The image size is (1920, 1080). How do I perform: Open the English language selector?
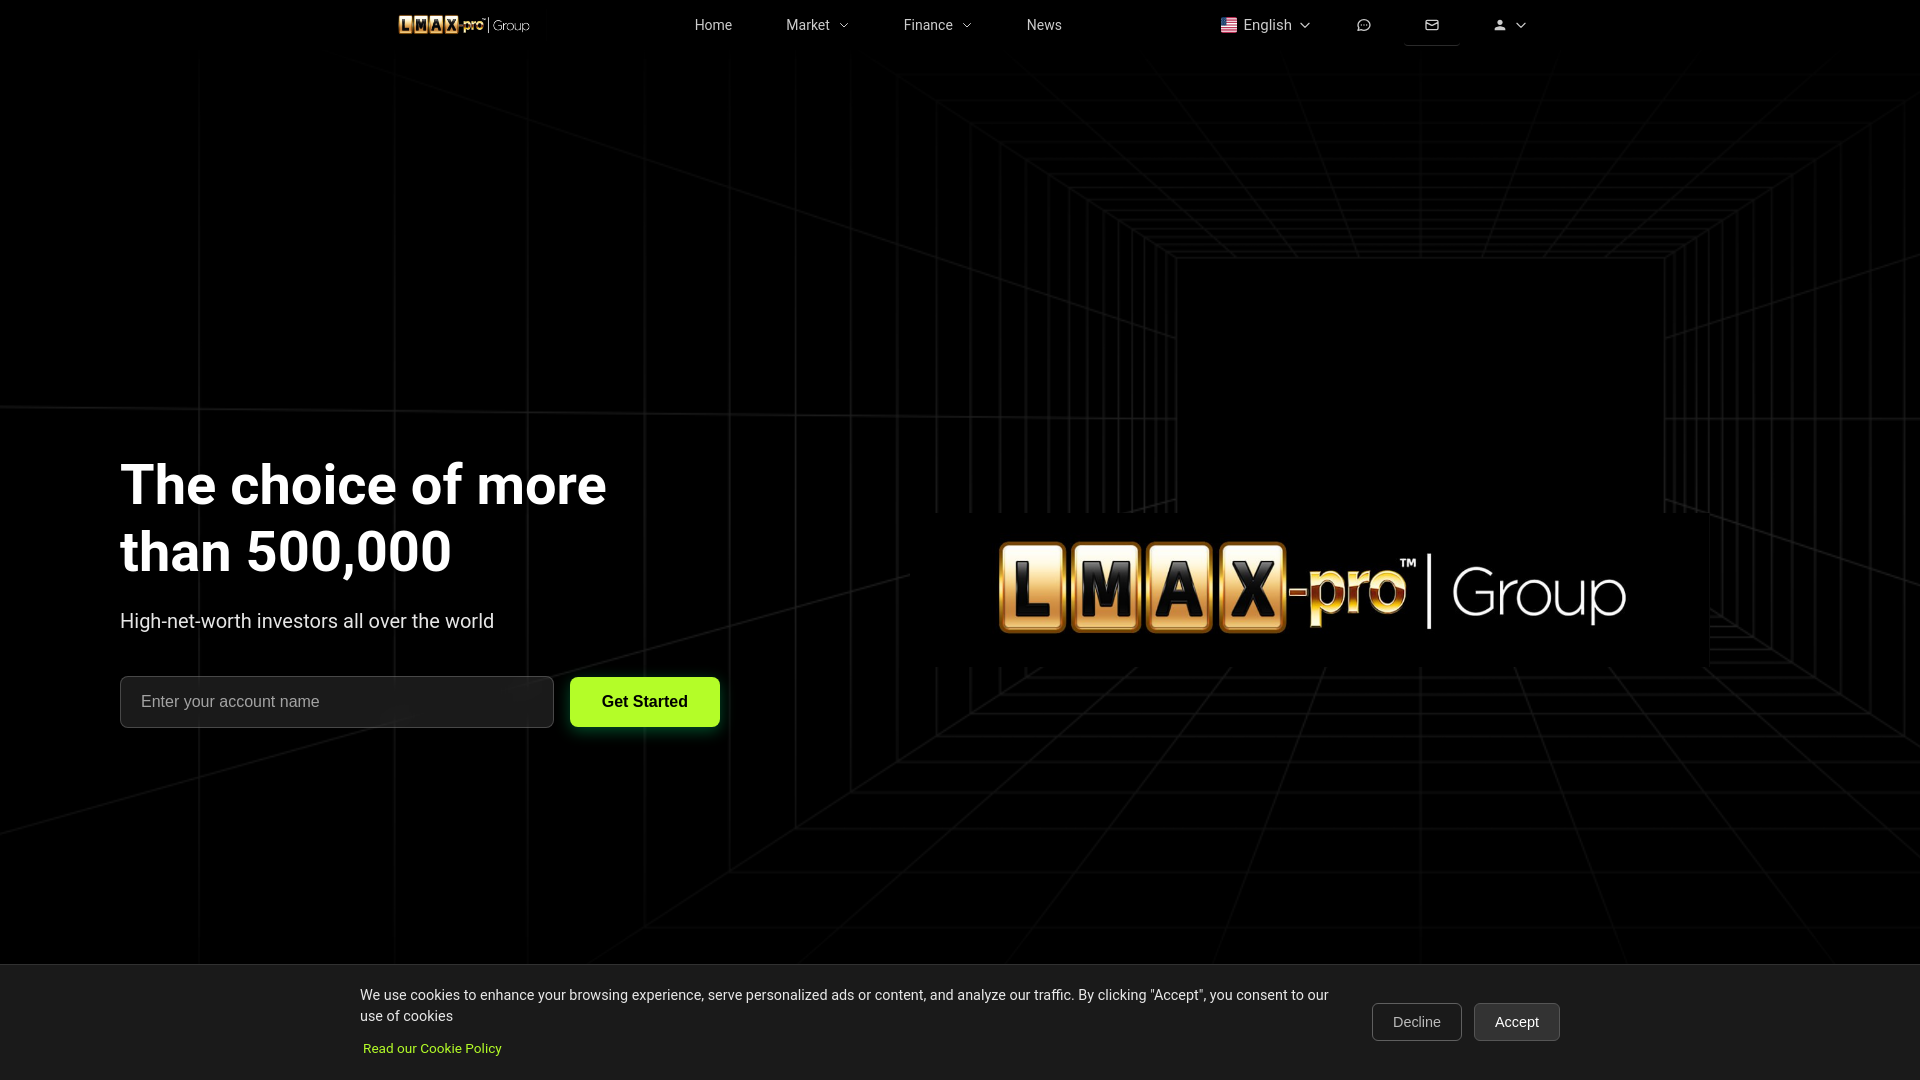[x=1265, y=25]
